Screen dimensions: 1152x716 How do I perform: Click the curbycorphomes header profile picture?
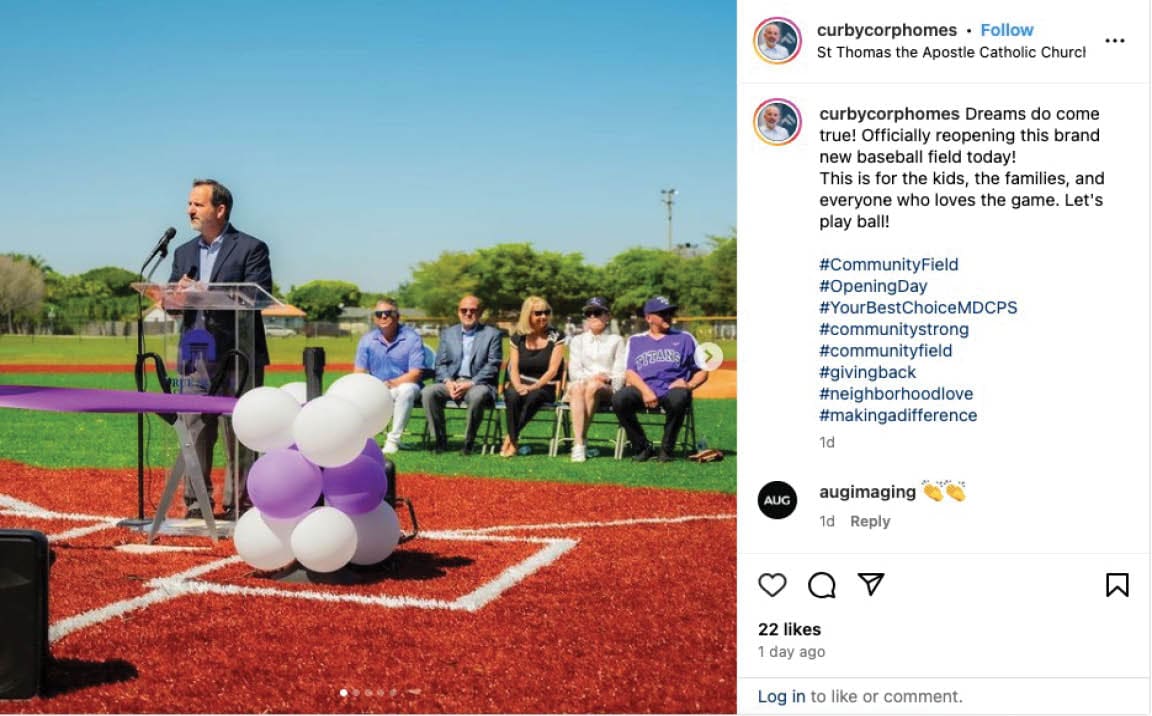pos(777,40)
